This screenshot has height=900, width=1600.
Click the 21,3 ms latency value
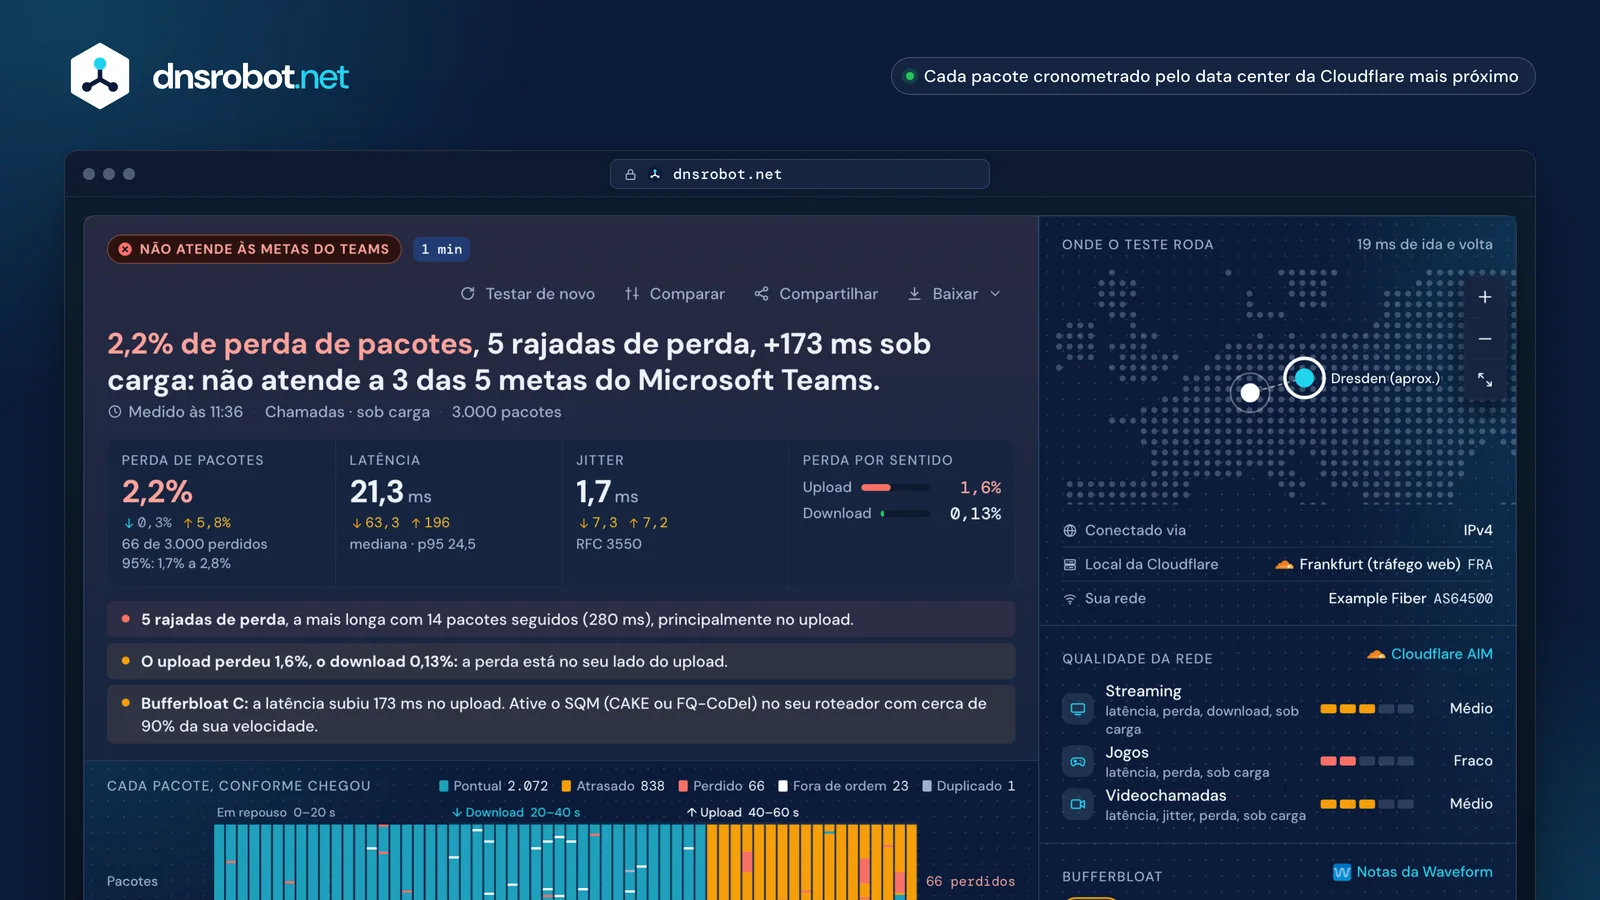point(390,492)
